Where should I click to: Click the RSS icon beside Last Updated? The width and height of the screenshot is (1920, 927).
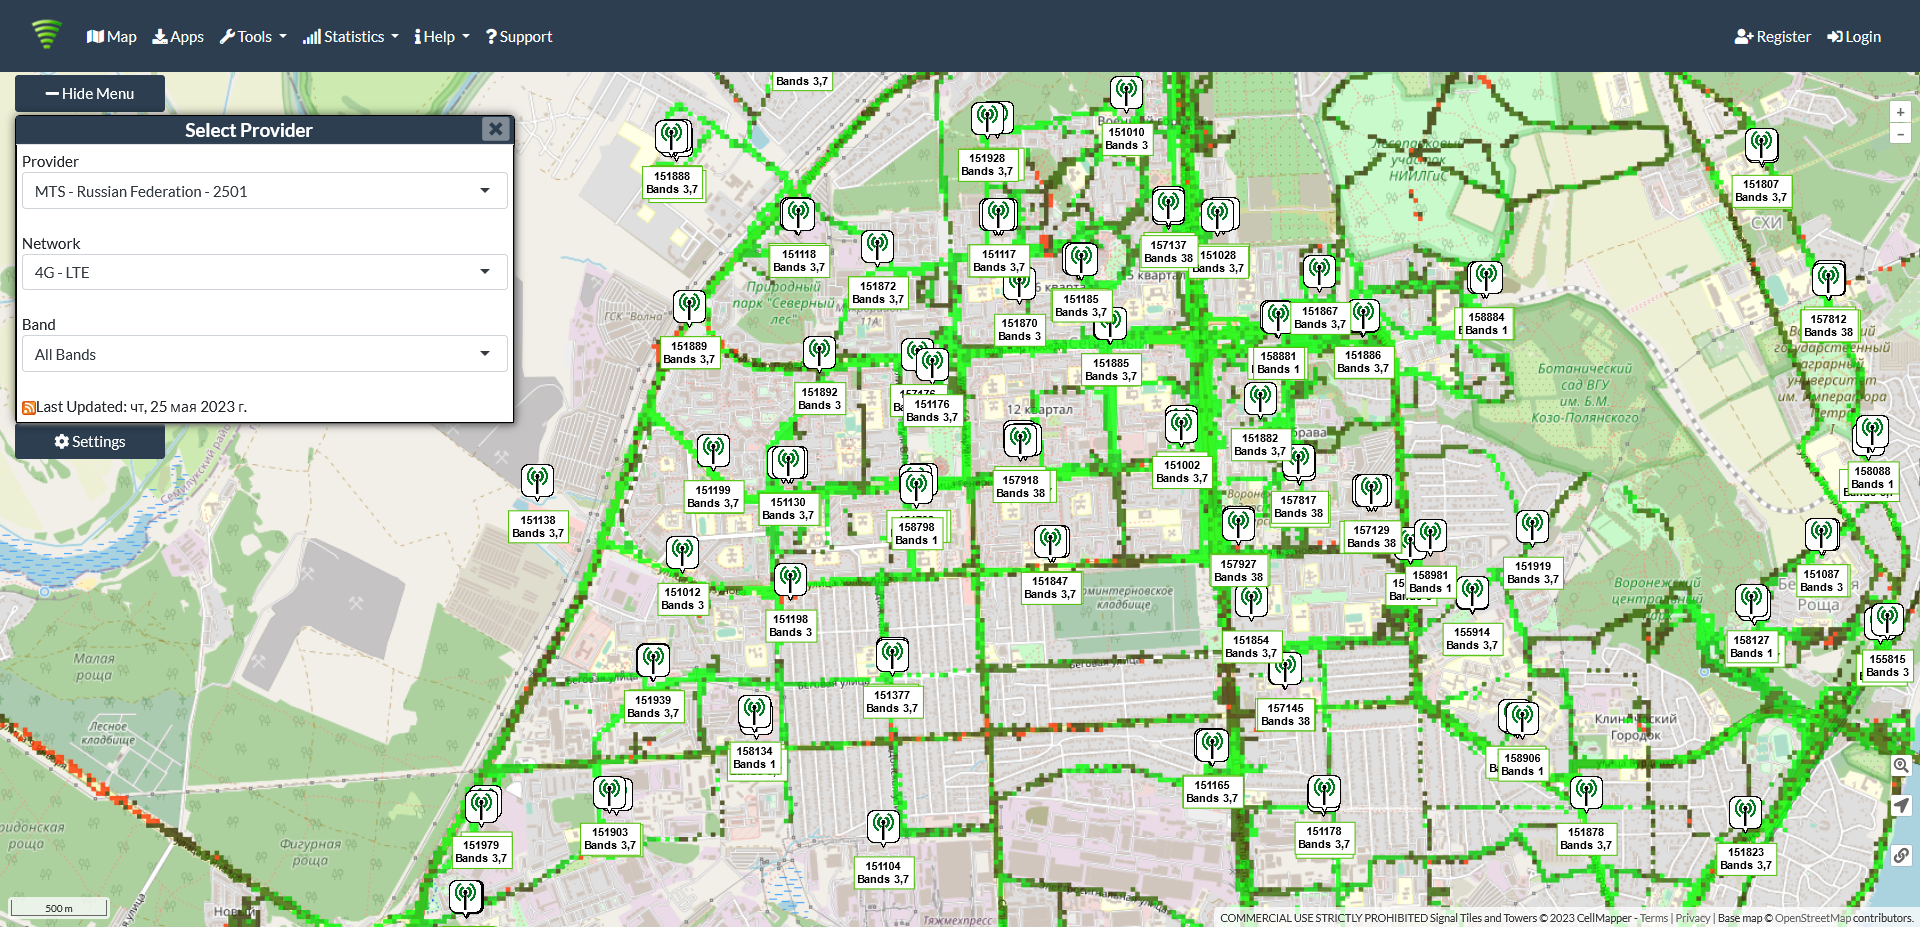(29, 407)
